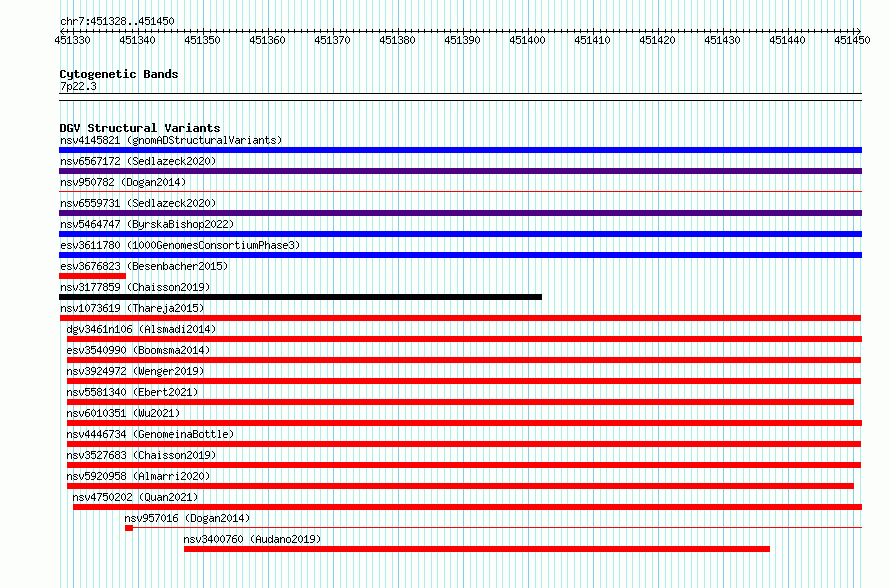This screenshot has height=588, width=890.
Task: Select the red bar under nsv3924972
Action: [x=464, y=381]
